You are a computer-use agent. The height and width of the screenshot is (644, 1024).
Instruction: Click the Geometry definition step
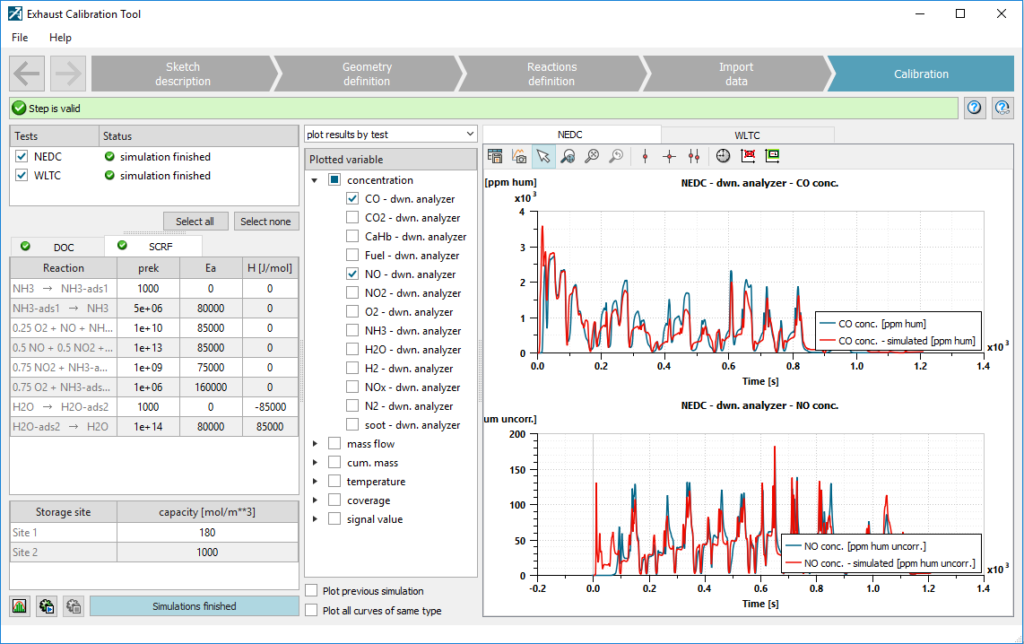[x=366, y=73]
